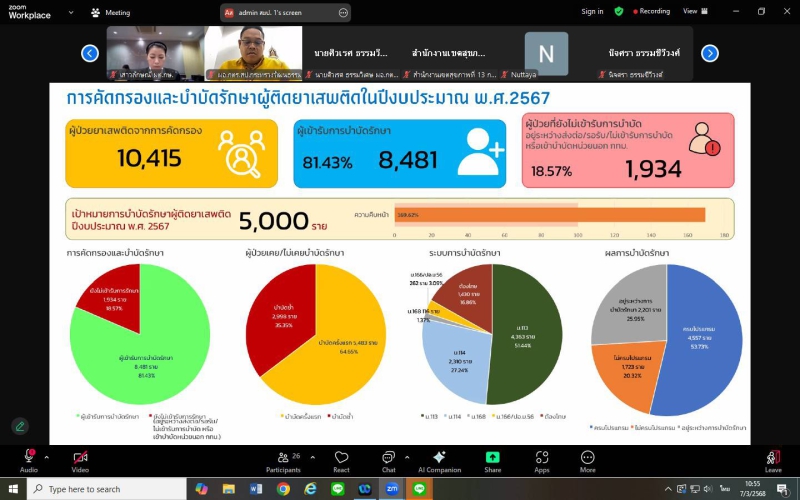Click the Sign in link
The width and height of the screenshot is (800, 500).
[592, 11]
